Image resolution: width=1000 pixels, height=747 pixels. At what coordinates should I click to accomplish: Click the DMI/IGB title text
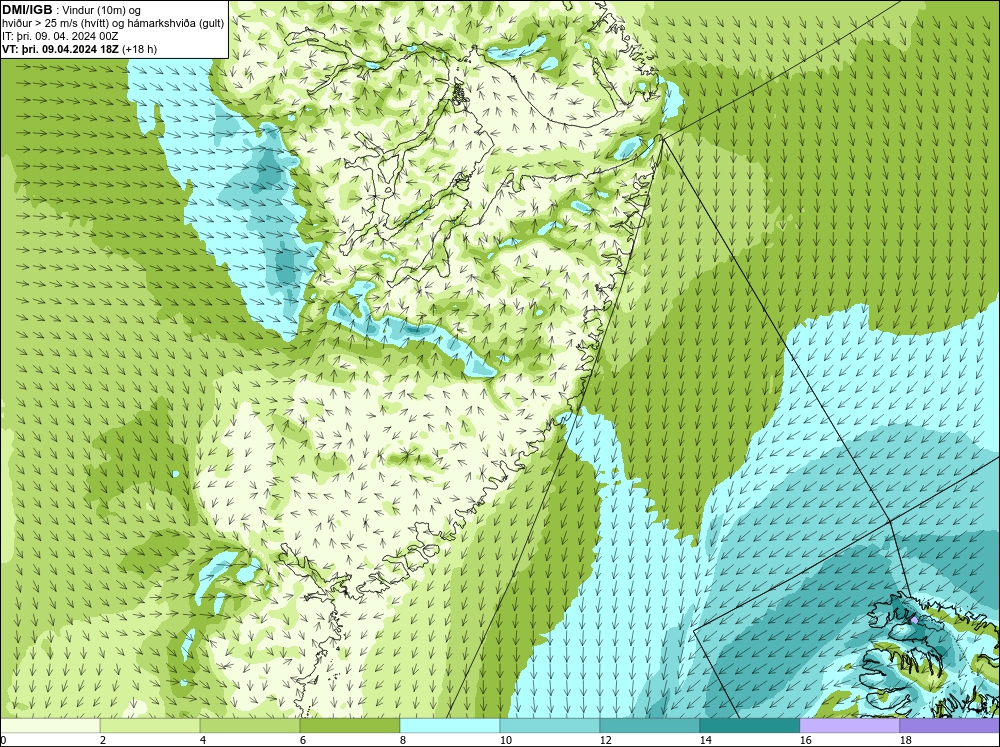27,10
